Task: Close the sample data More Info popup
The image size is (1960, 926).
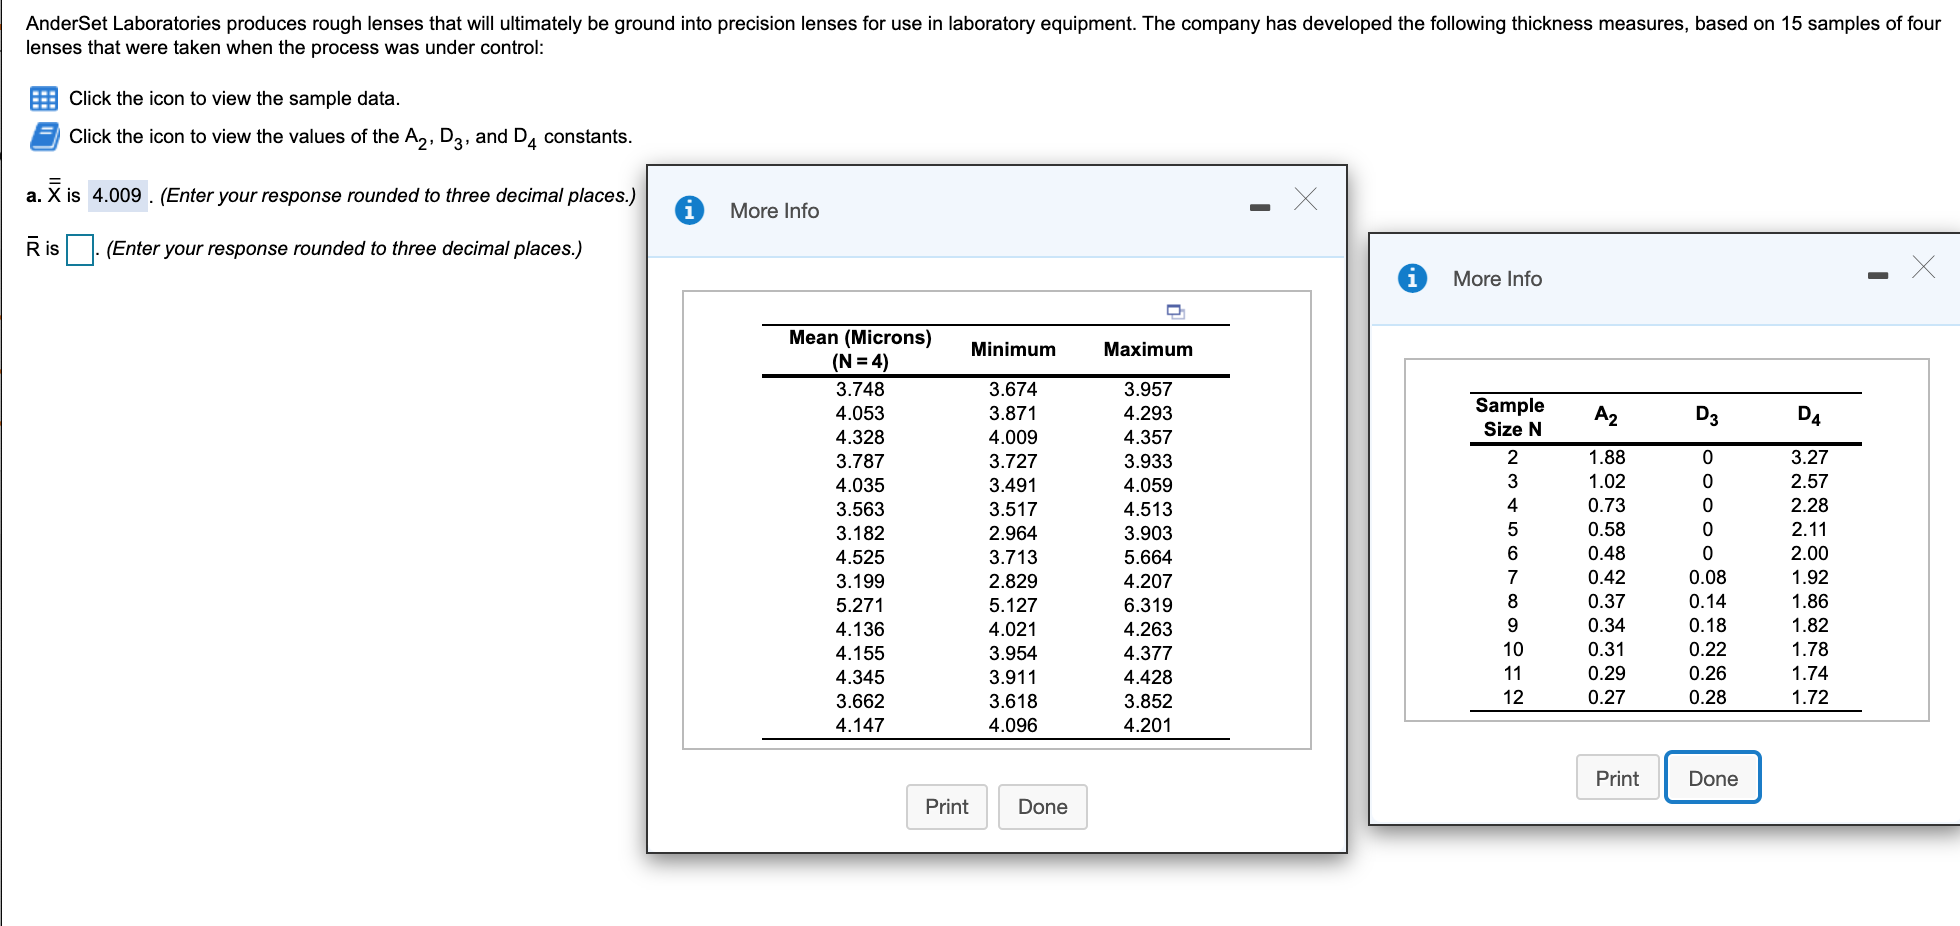Action: (1306, 199)
